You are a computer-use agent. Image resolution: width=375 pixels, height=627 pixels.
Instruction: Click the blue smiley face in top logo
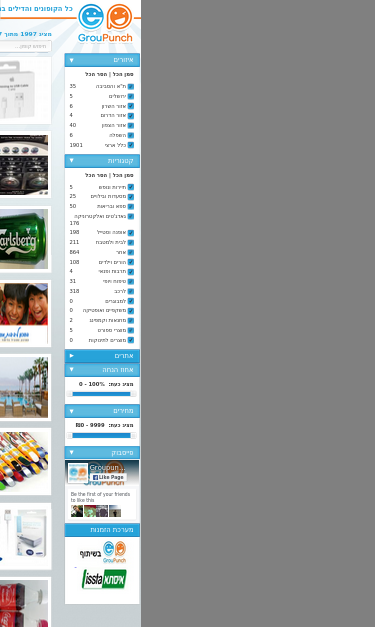(91, 16)
